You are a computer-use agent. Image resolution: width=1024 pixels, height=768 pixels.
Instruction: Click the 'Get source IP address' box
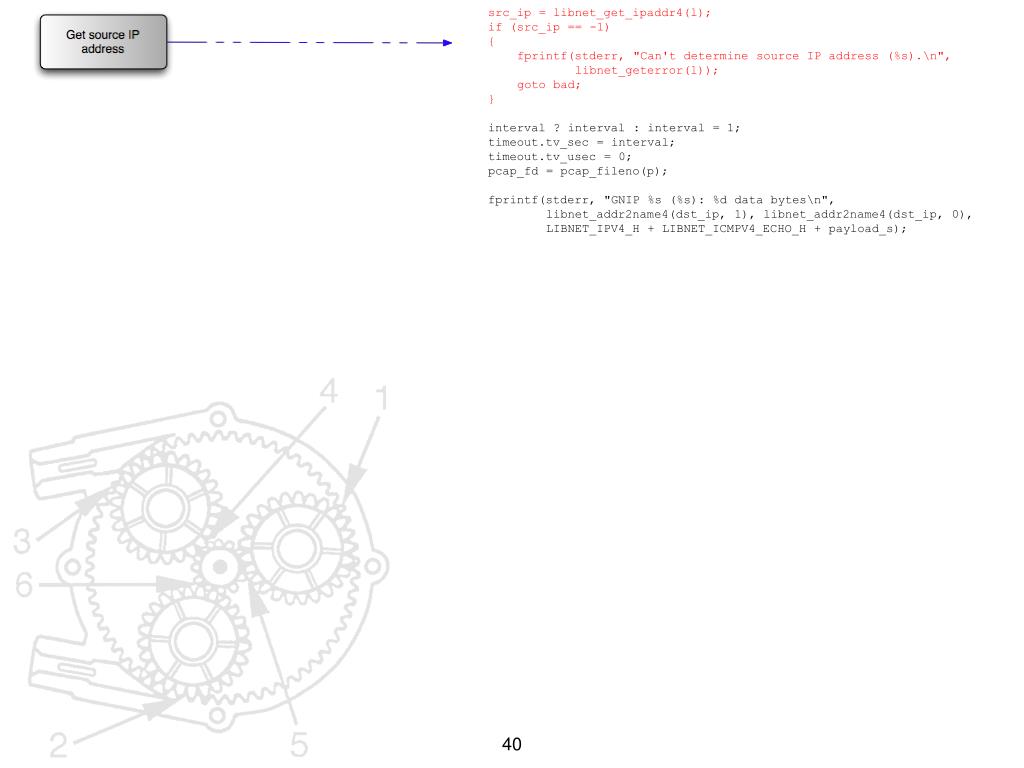[103, 42]
